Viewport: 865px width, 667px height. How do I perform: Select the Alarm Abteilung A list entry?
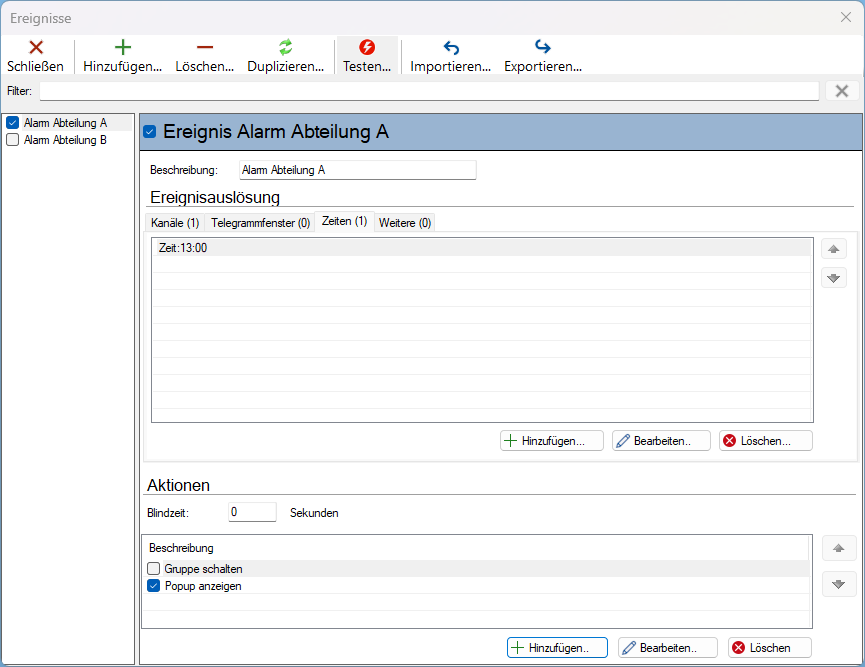(65, 123)
